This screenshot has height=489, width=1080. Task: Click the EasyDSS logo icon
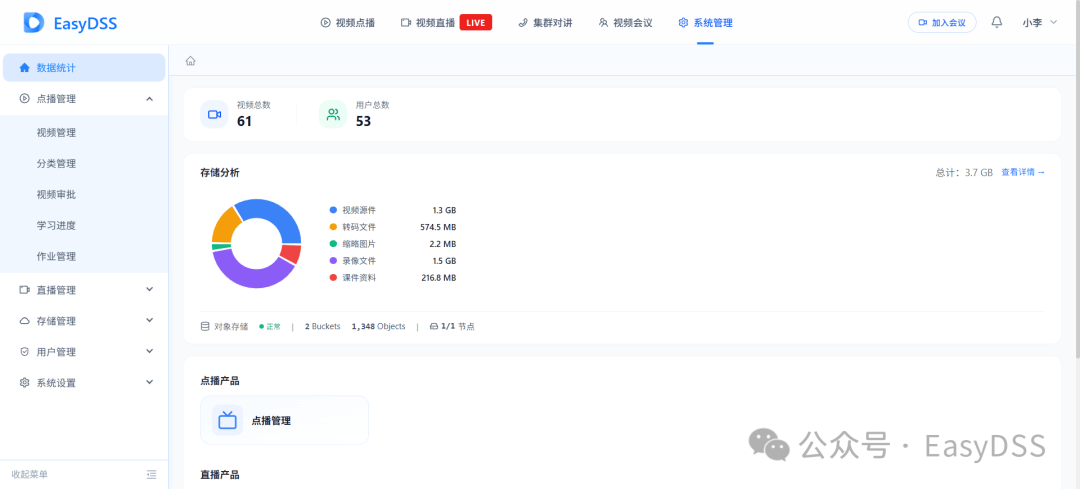(x=34, y=23)
